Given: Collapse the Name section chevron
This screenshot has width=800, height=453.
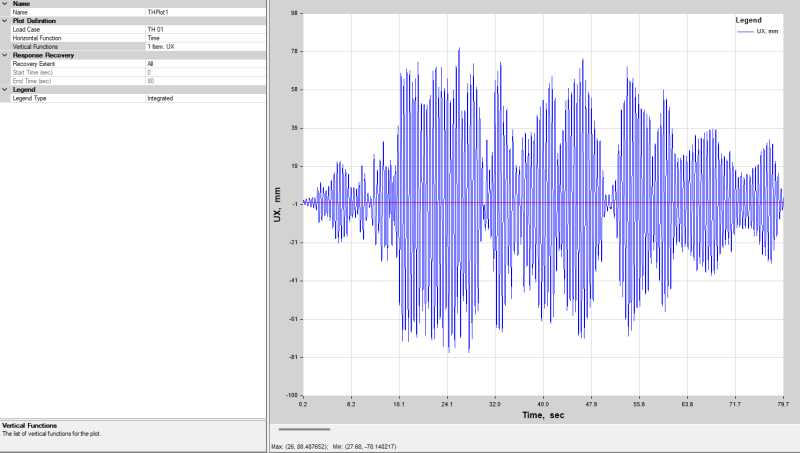Looking at the screenshot, I should pyautogui.click(x=5, y=4).
